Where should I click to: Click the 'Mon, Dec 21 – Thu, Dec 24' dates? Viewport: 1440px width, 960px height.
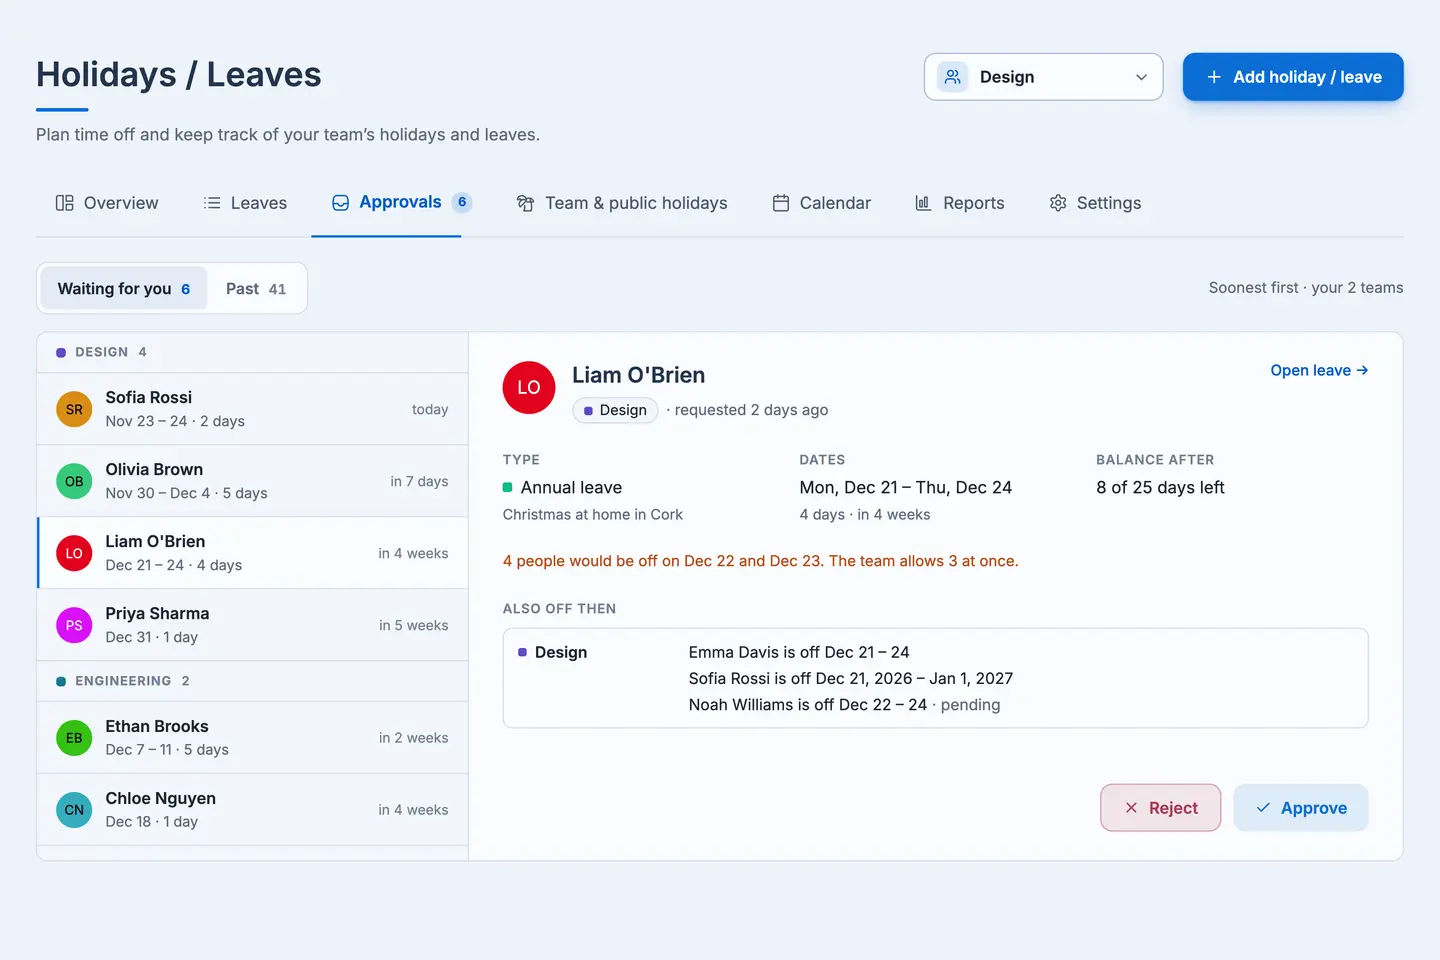point(906,487)
